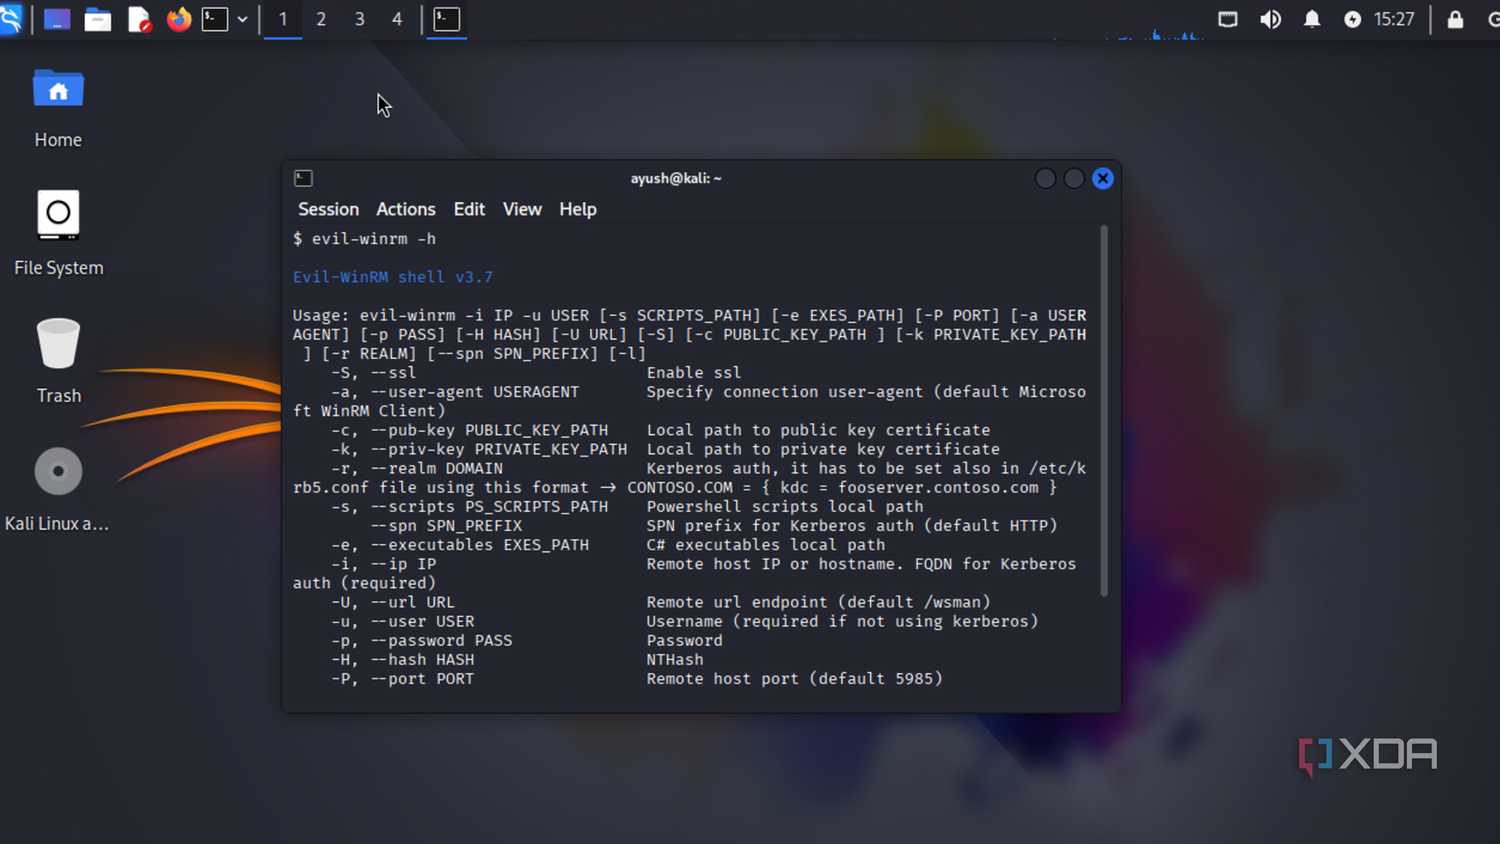The width and height of the screenshot is (1500, 844).
Task: Open the Actions menu in the terminal
Action: tap(405, 209)
